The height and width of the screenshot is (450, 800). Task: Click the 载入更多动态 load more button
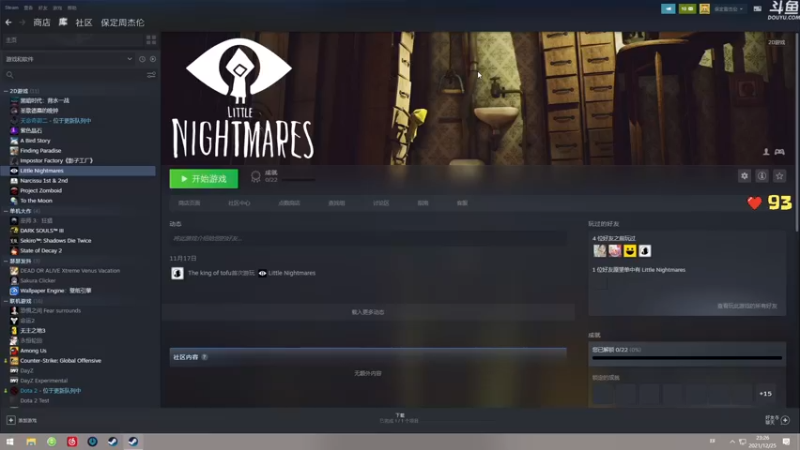tap(368, 312)
